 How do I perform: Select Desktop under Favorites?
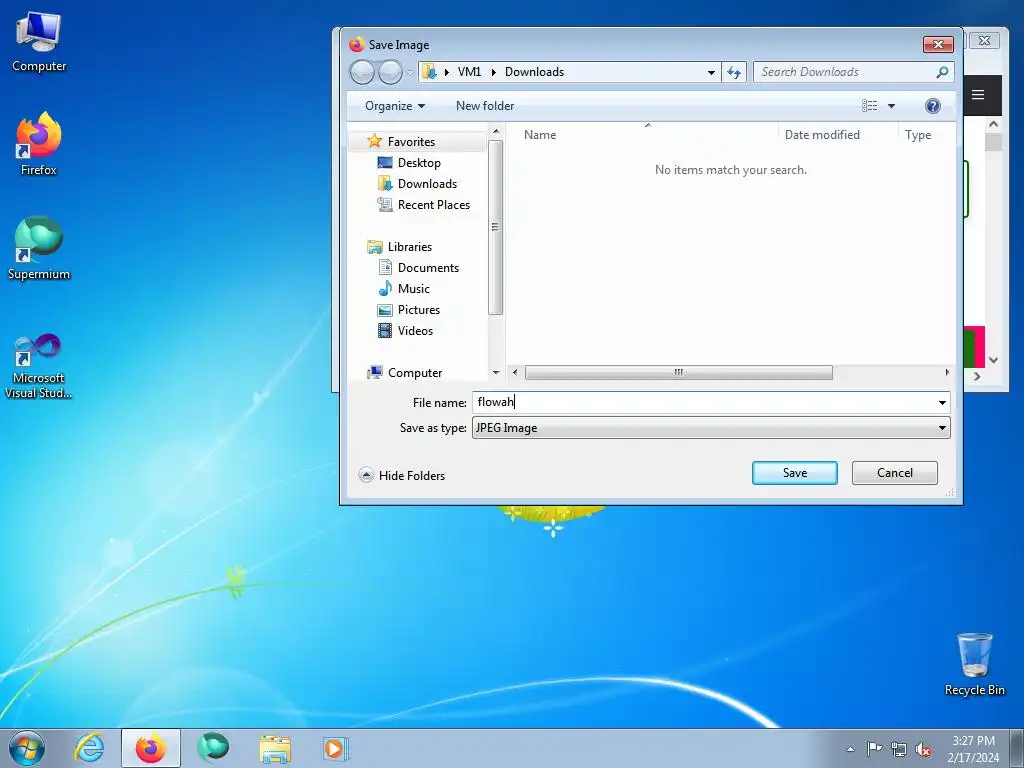tap(419, 163)
